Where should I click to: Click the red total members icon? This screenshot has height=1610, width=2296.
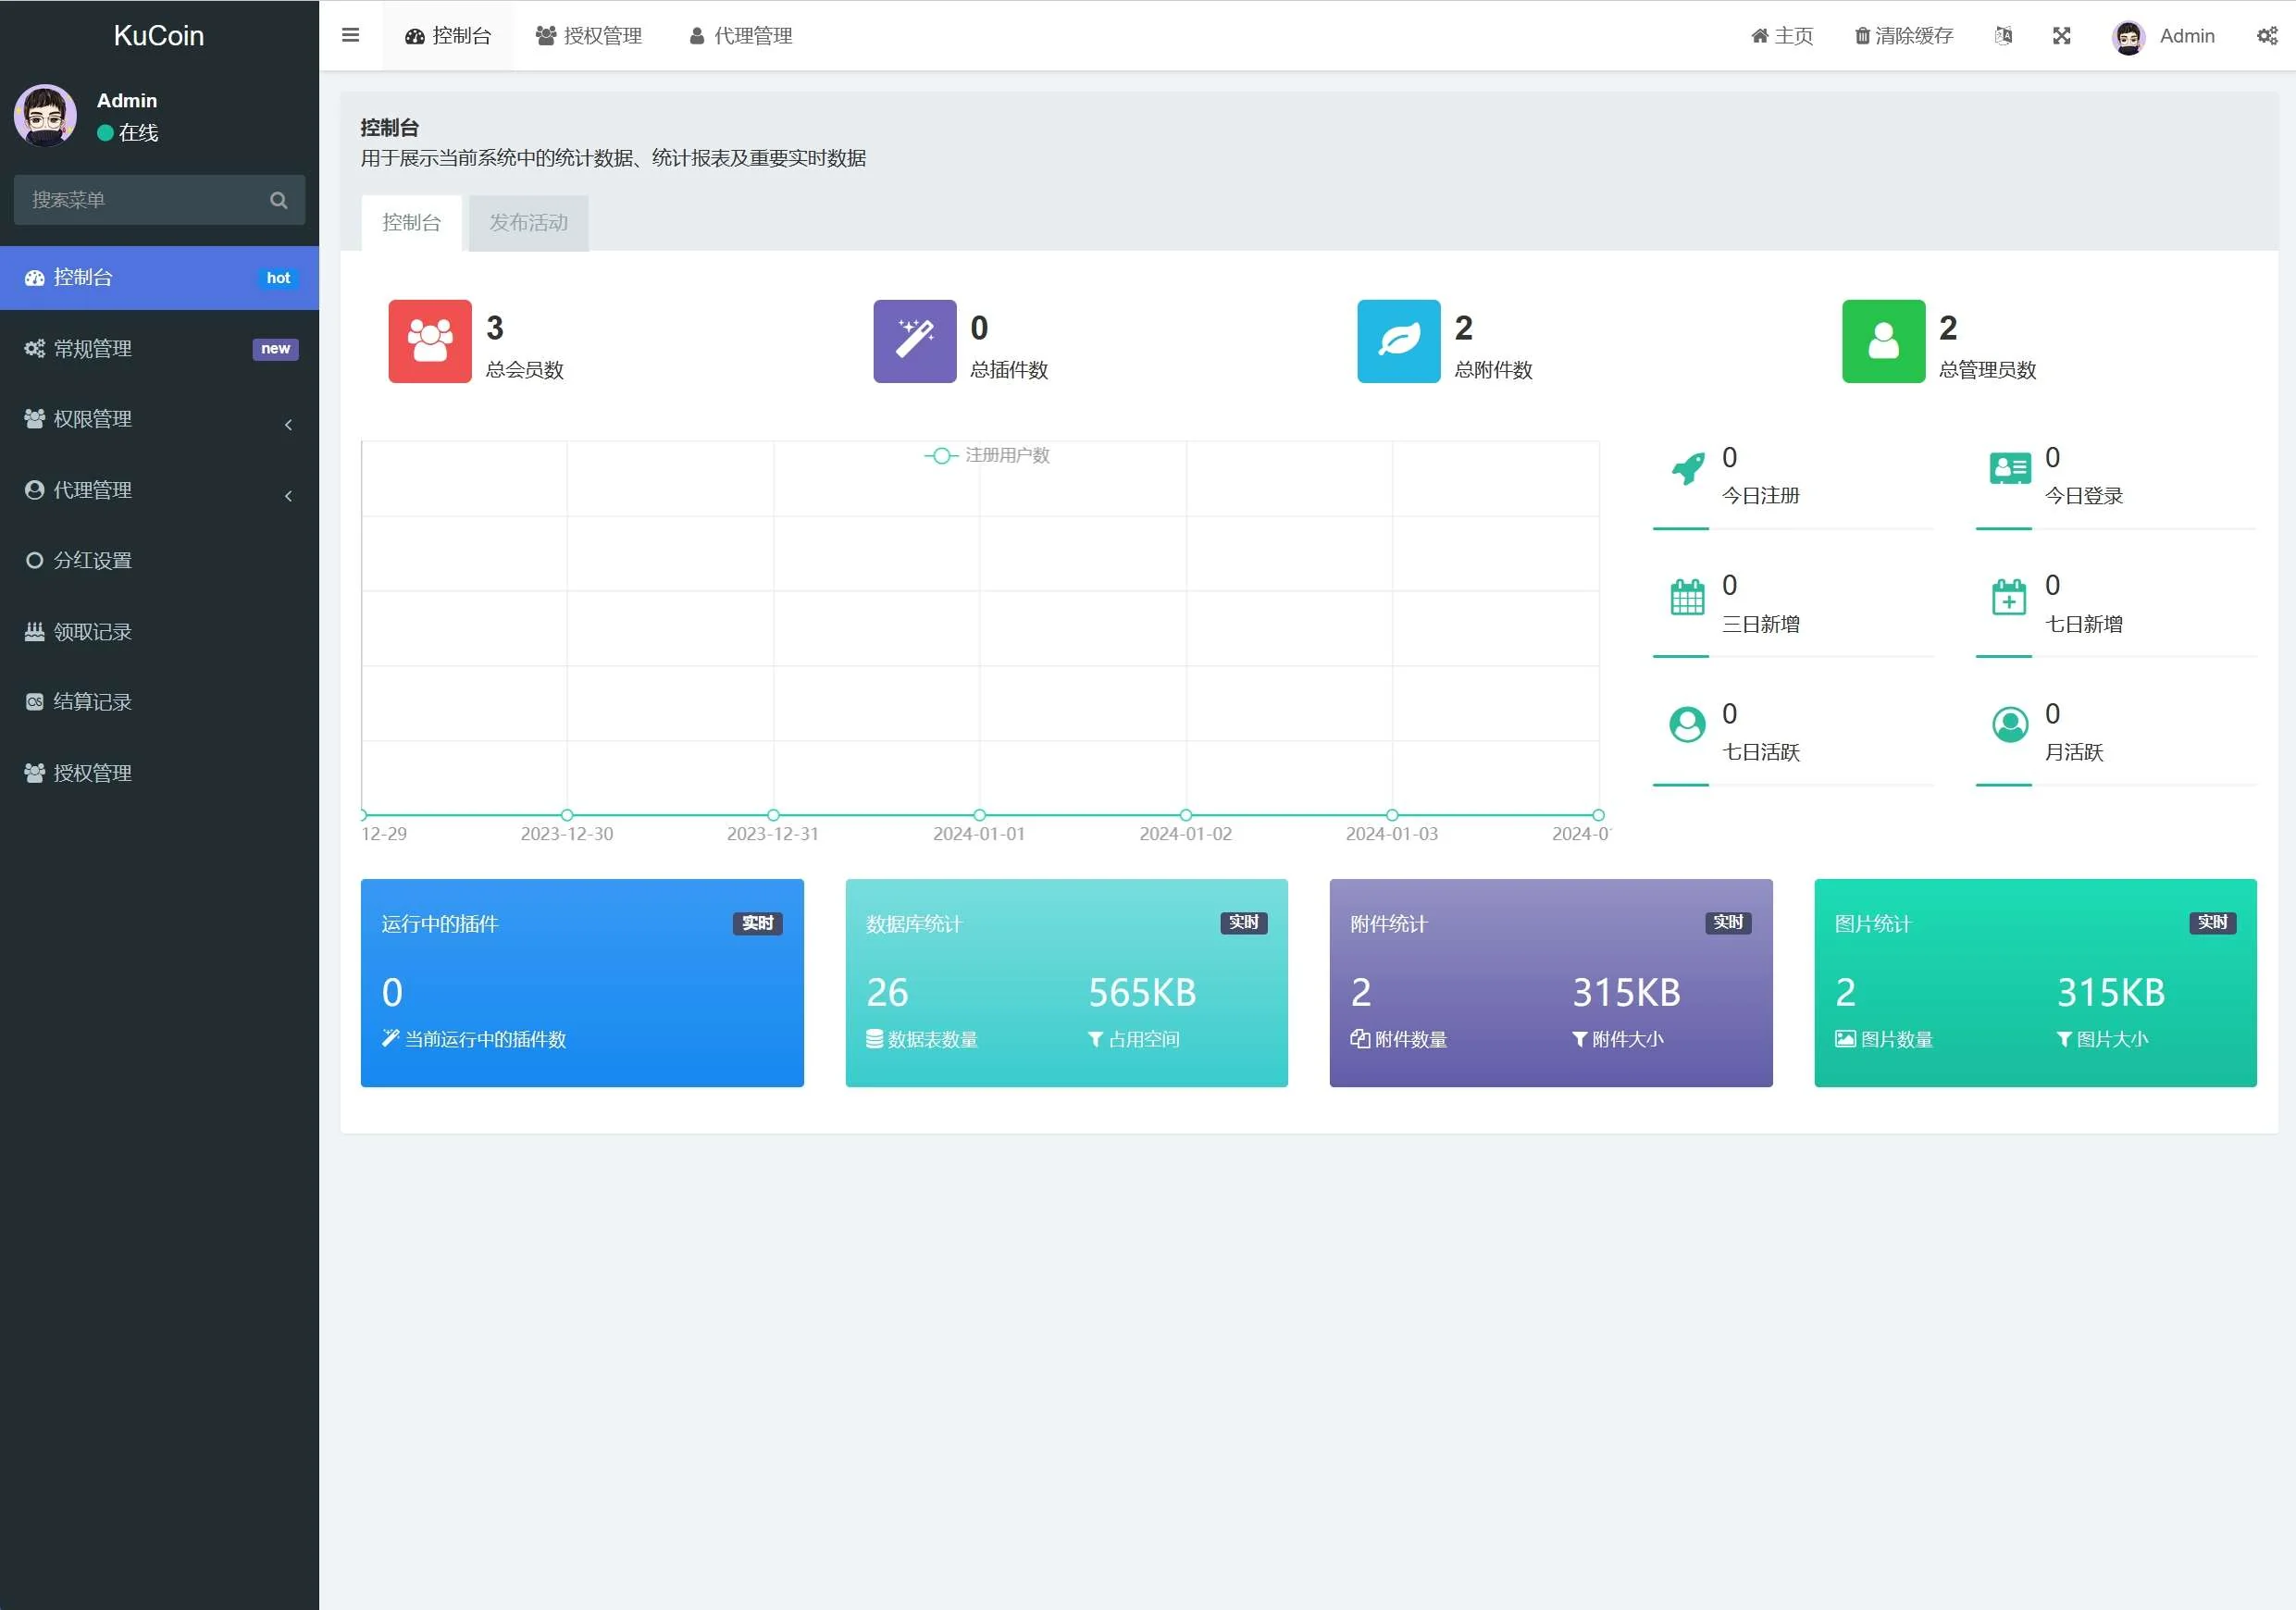[430, 341]
